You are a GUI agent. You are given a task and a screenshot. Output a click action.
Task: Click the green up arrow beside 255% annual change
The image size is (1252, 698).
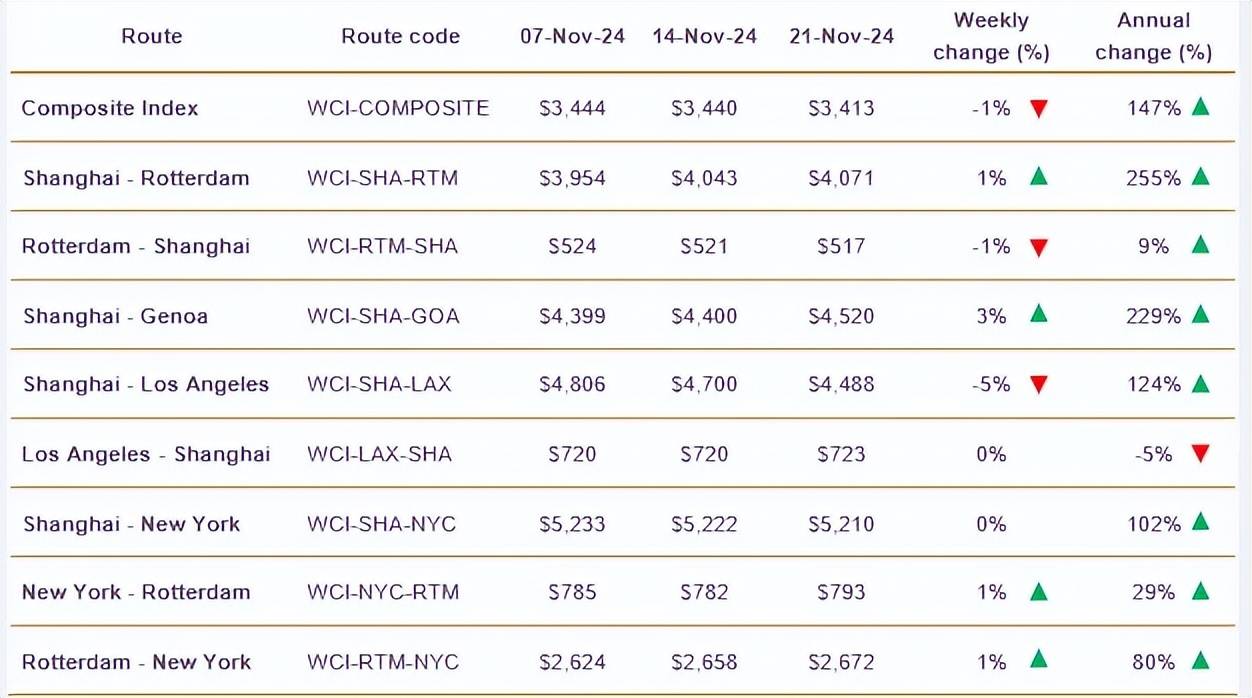tap(1201, 177)
